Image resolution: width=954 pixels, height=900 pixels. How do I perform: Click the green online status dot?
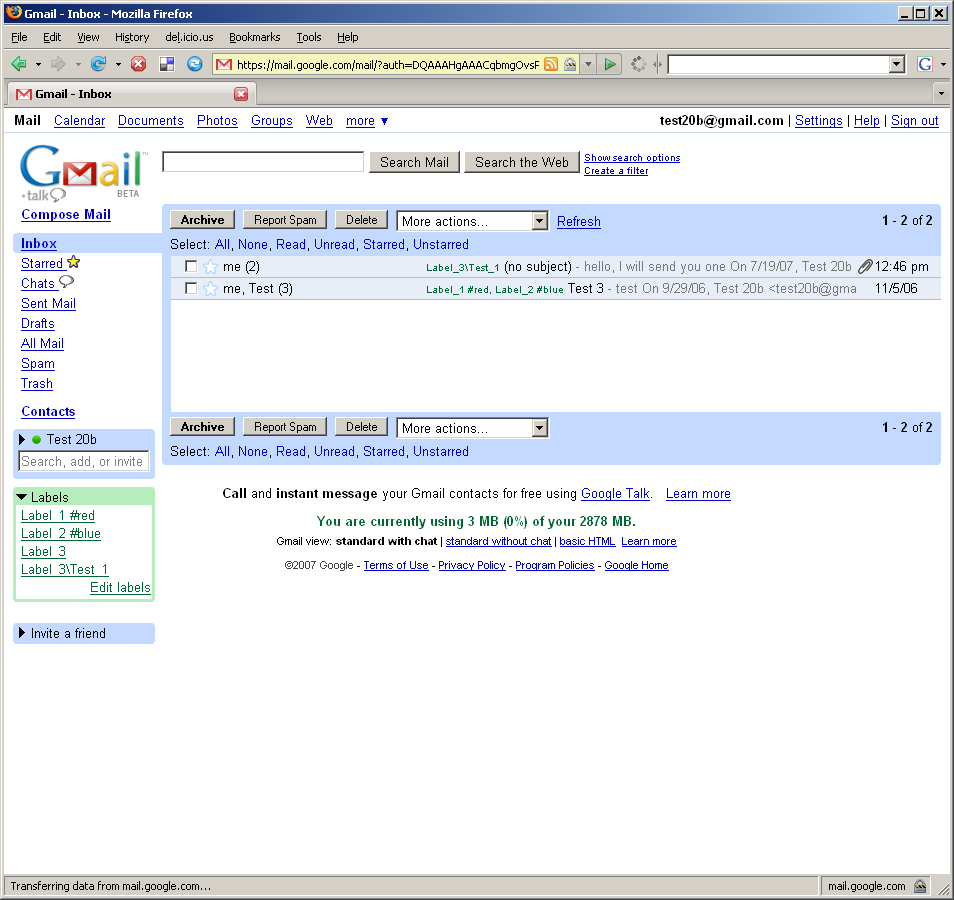37,439
